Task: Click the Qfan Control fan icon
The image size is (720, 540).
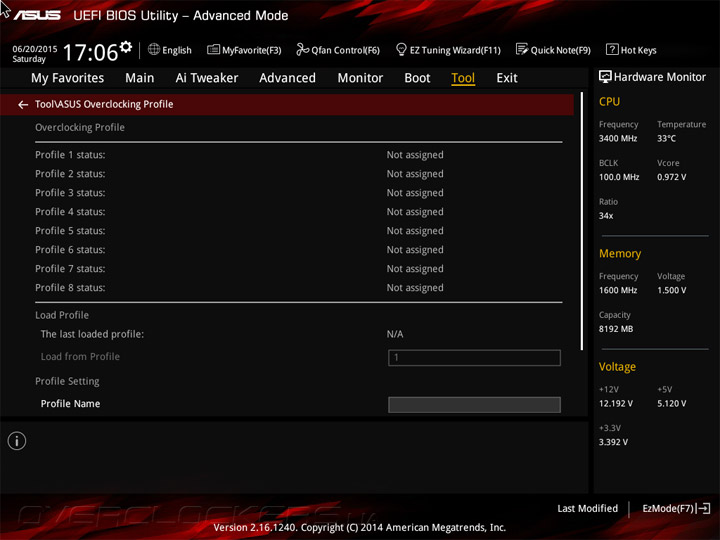Action: (302, 49)
